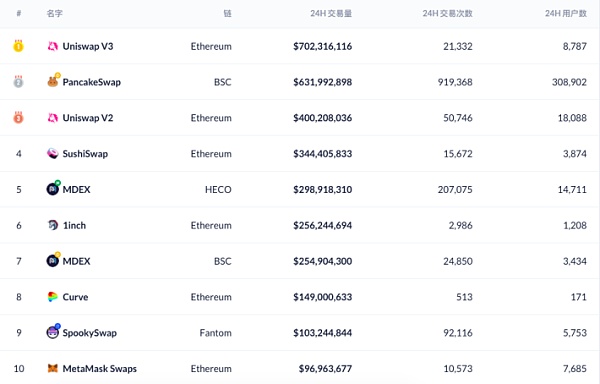Image resolution: width=600 pixels, height=384 pixels.
Task: Click the MetaMask fox icon
Action: coord(52,368)
